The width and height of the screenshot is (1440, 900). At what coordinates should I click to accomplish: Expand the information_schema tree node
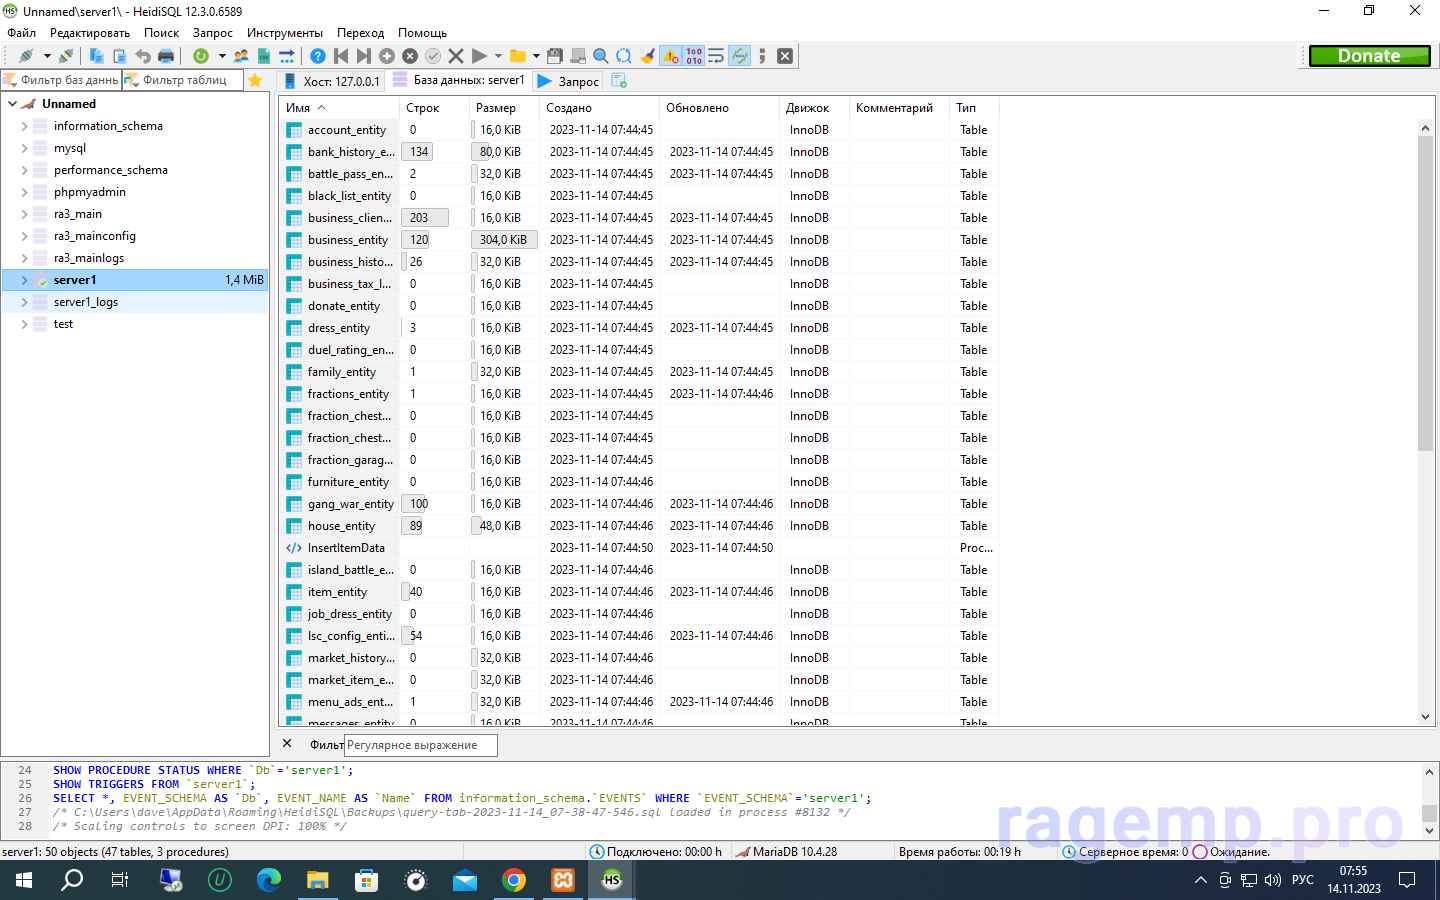point(25,126)
